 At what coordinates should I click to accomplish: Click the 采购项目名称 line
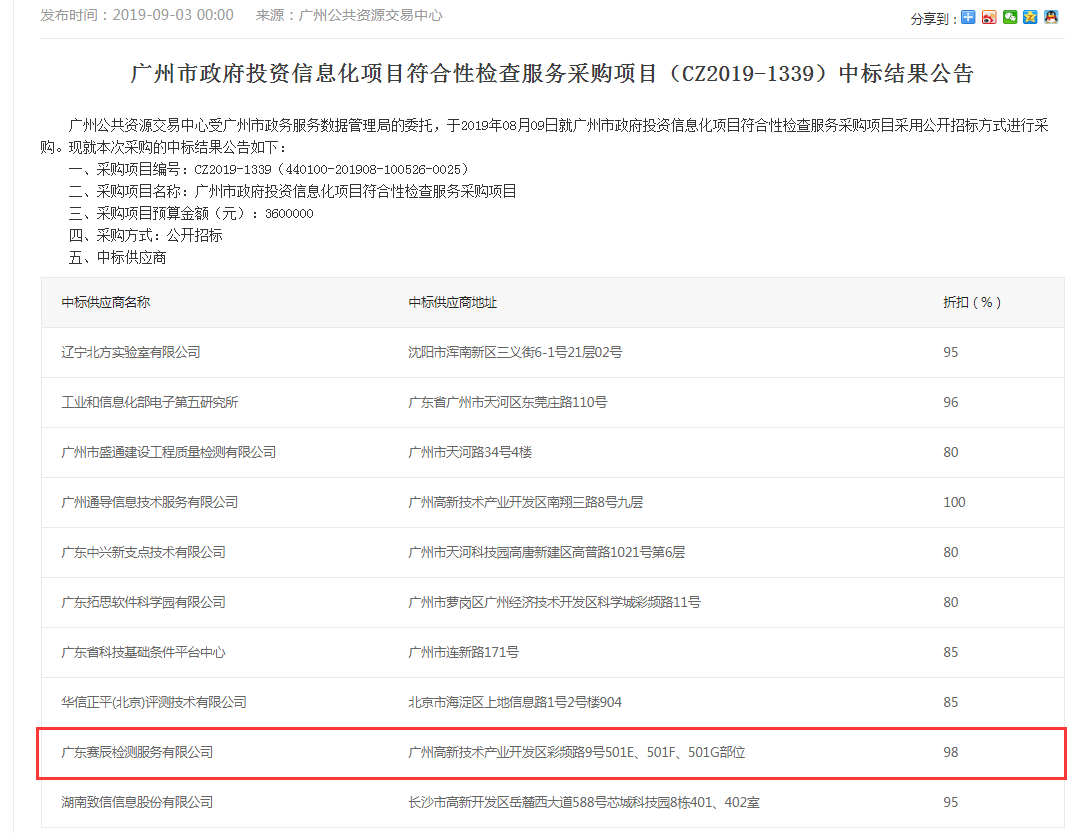pyautogui.click(x=293, y=192)
